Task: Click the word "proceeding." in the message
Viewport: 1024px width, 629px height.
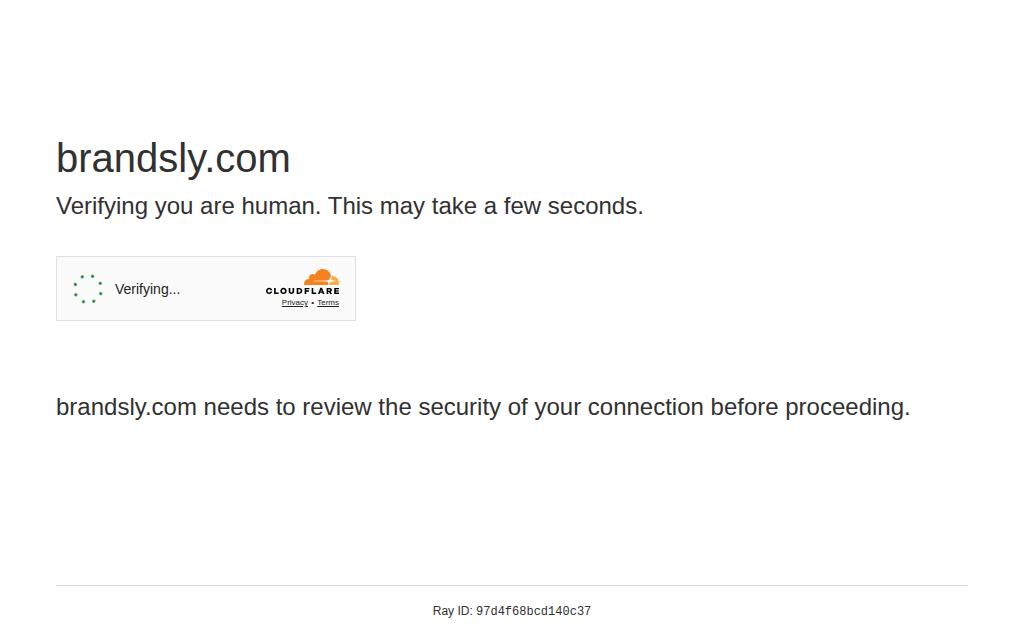Action: (x=847, y=408)
